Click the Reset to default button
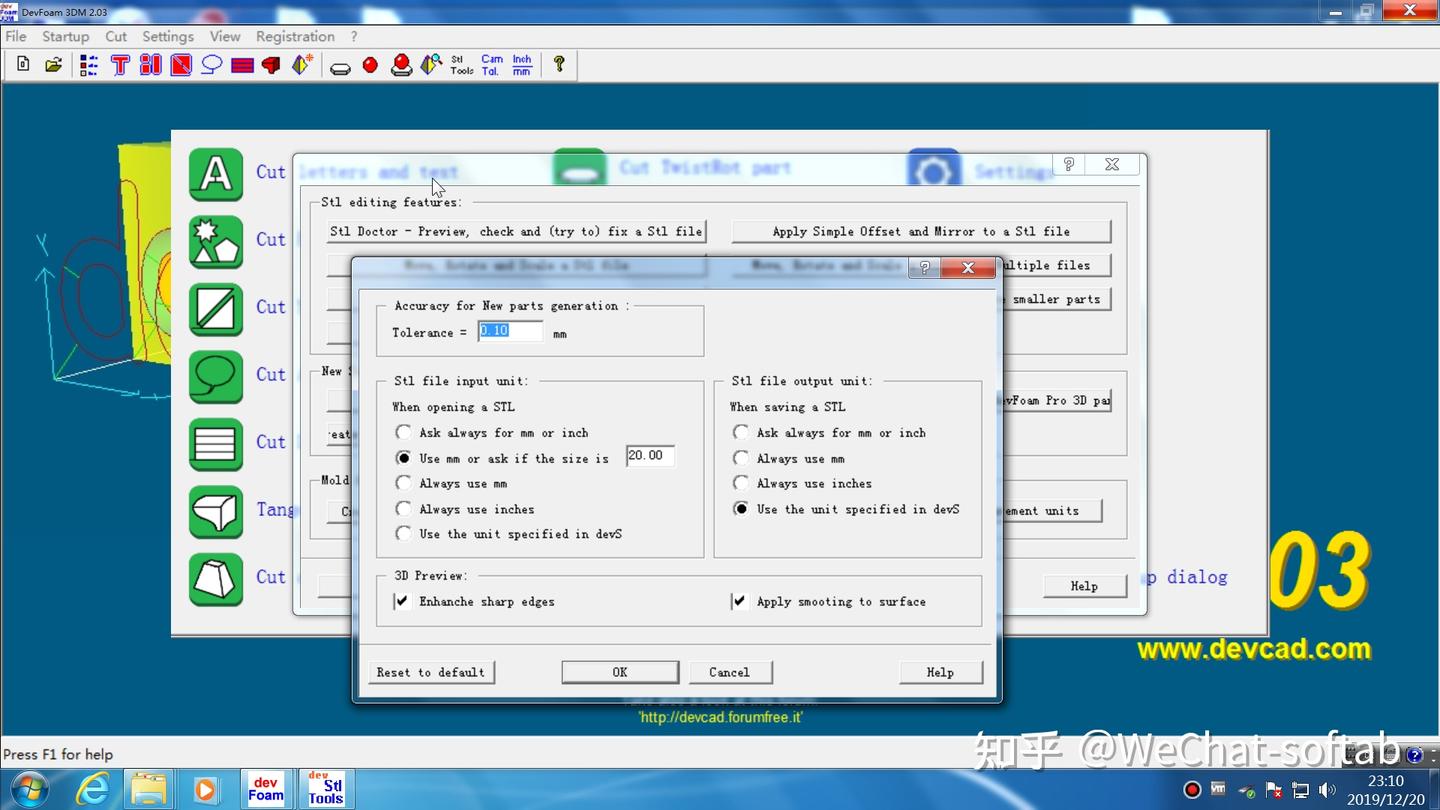This screenshot has width=1440, height=810. coord(431,672)
